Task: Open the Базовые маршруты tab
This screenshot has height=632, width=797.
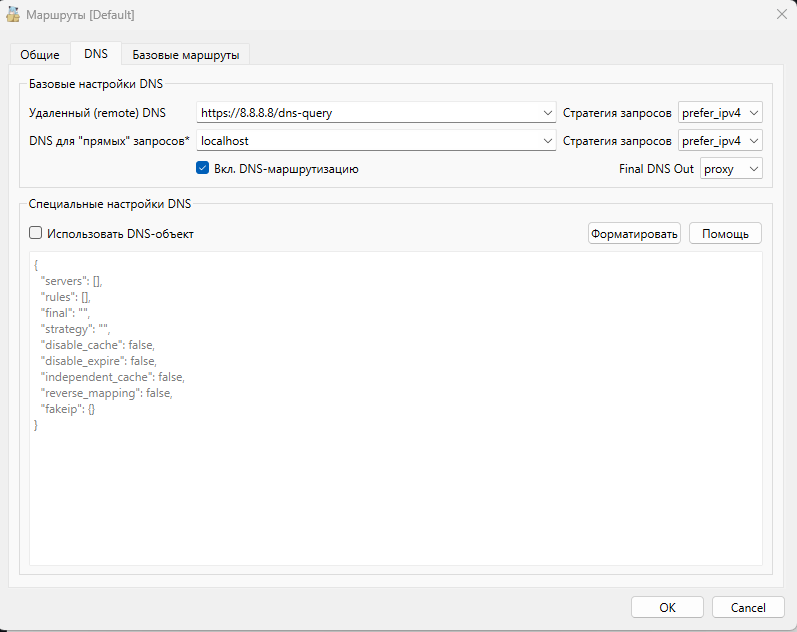Action: point(186,54)
